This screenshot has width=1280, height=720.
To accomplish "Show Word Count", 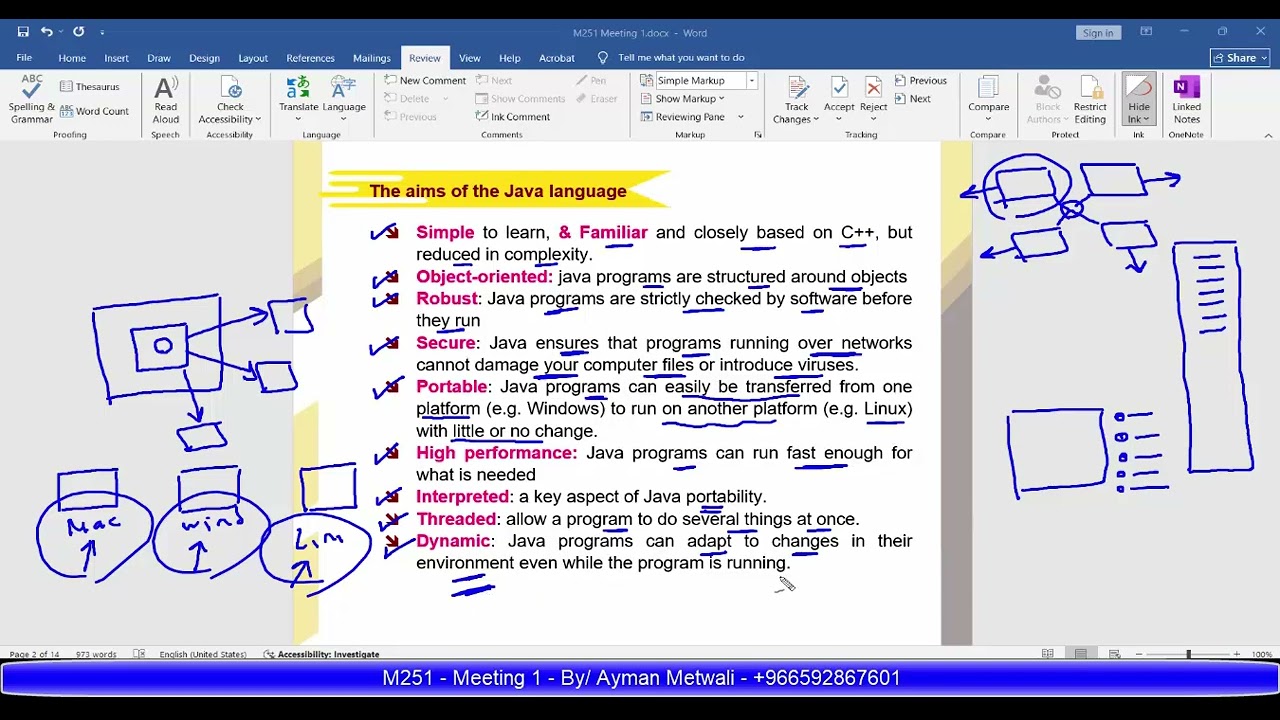I will coord(94,111).
